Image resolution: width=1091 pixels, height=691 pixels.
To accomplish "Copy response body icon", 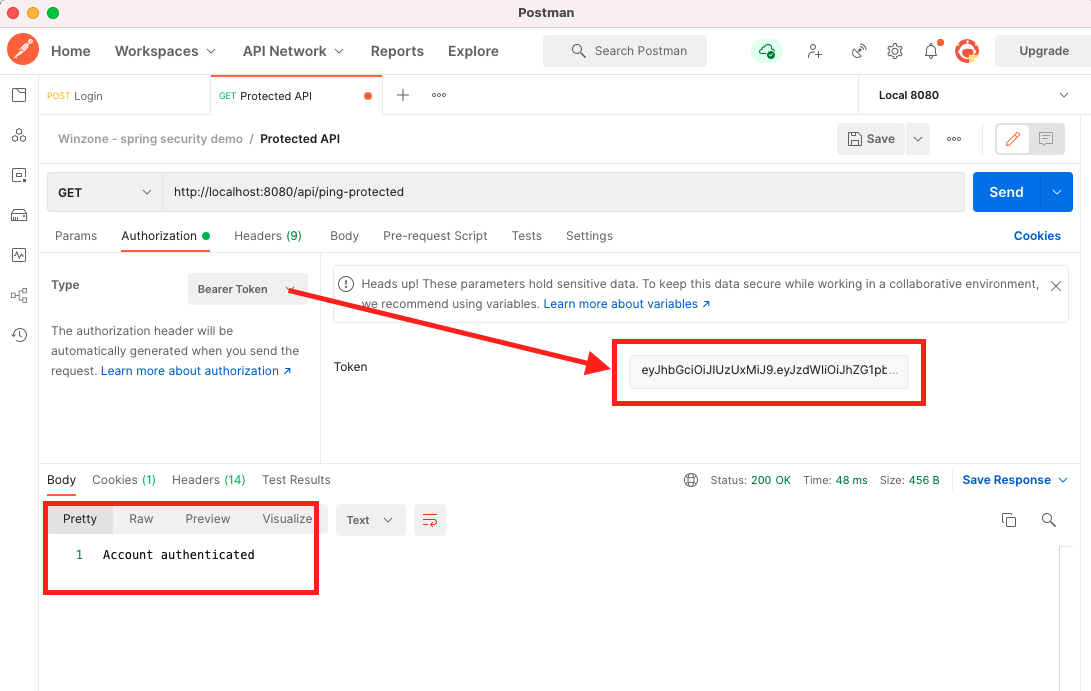I will 1009,520.
